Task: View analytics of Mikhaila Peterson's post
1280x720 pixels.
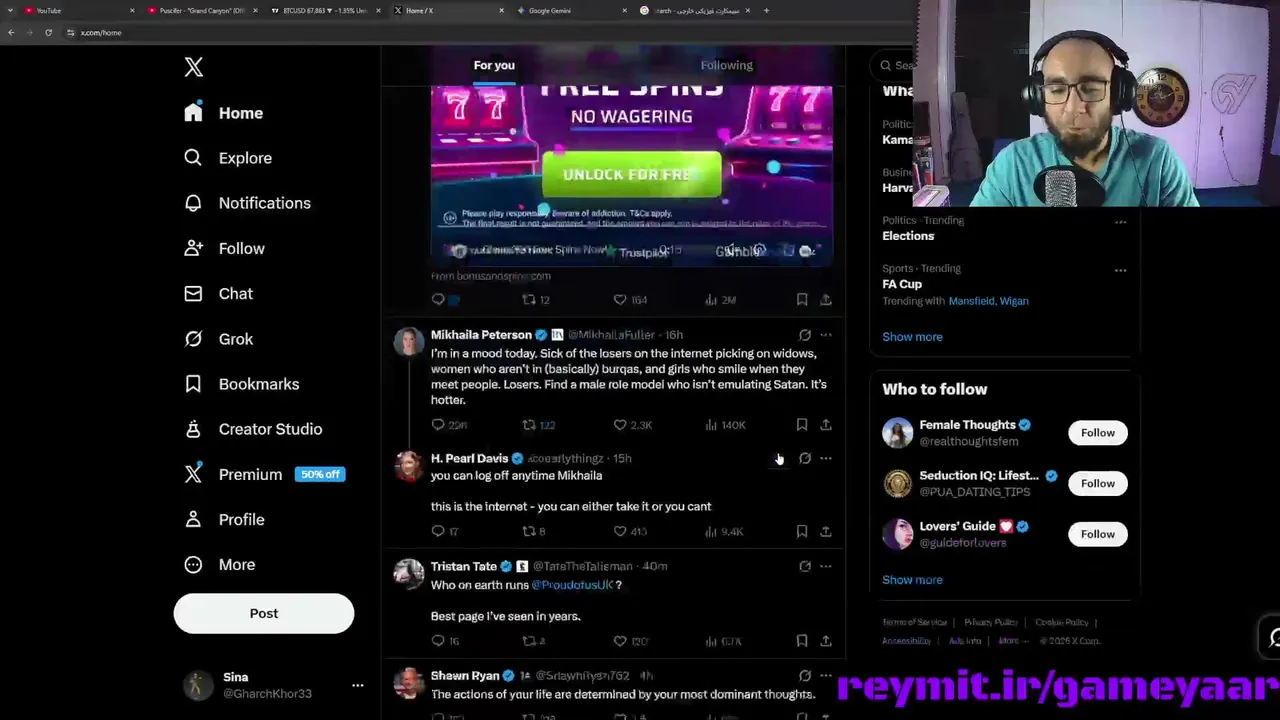Action: 725,425
